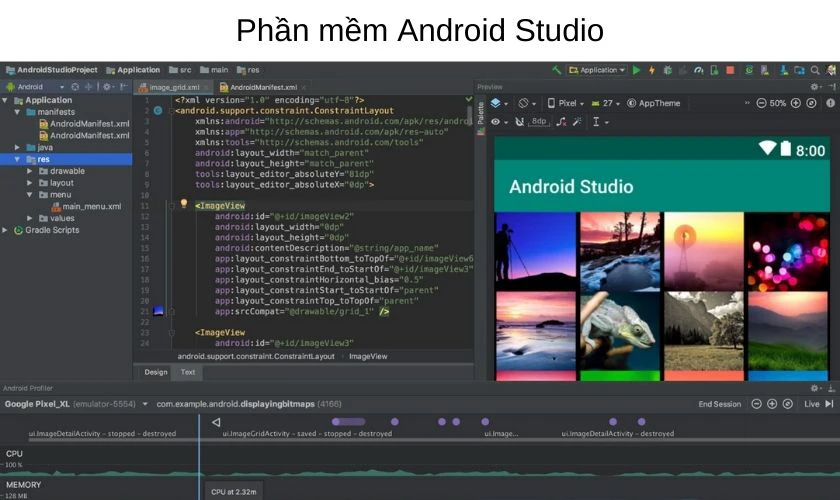Viewport: 840px width, 500px height.
Task: Hide the project panel using pin icon
Action: [124, 86]
